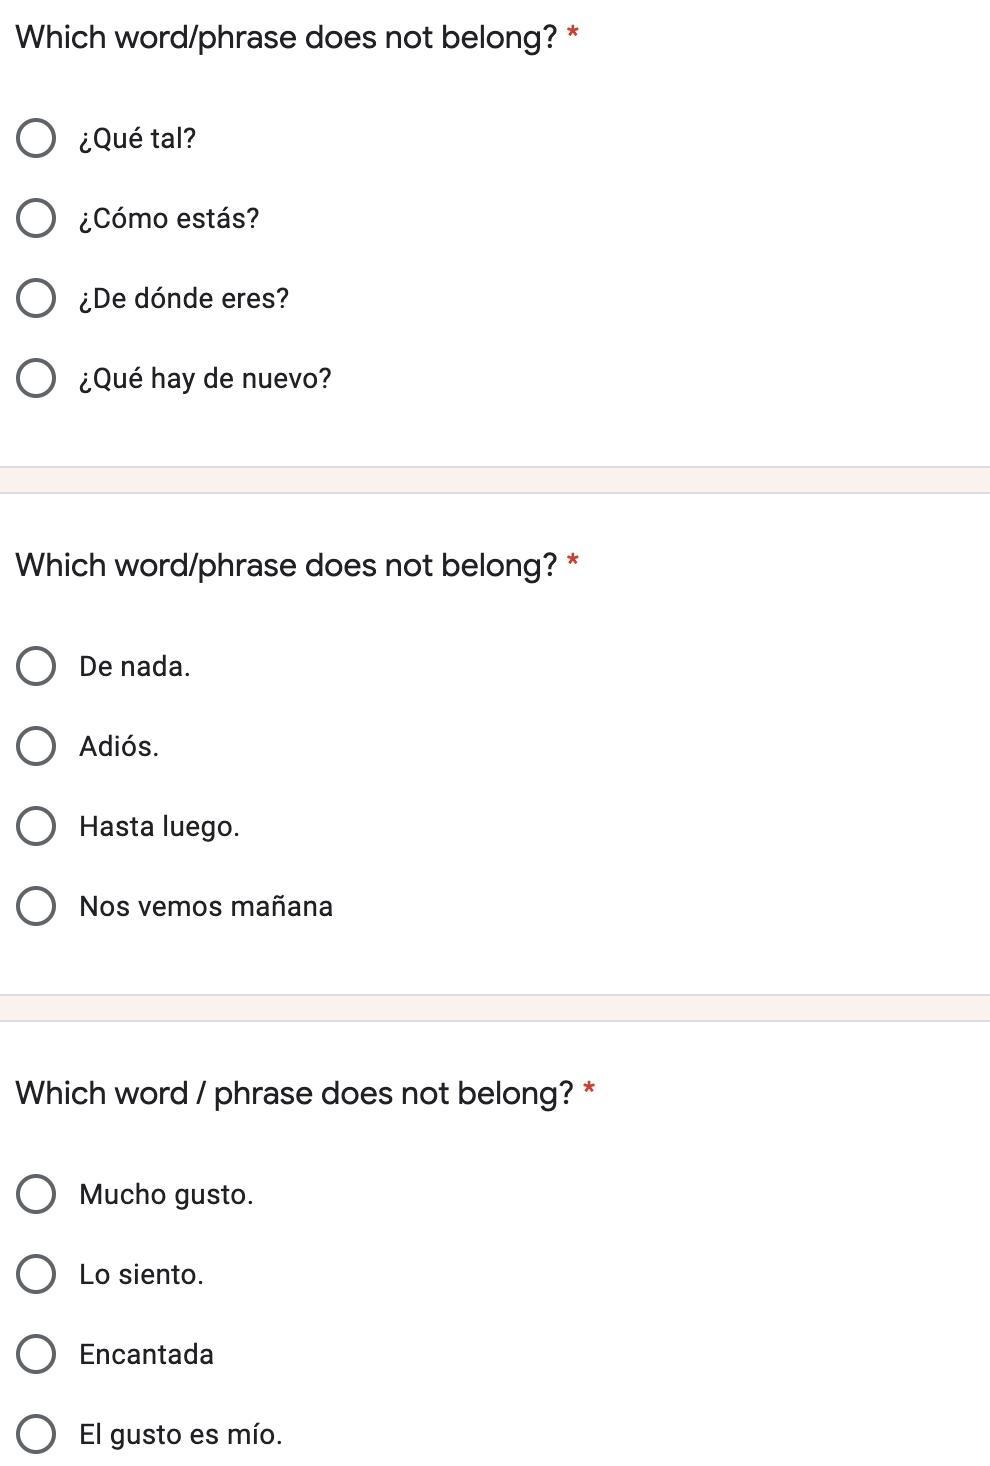Viewport: 990px width, 1466px height.
Task: Select the 'Encantada' radio button
Action: (x=36, y=1354)
